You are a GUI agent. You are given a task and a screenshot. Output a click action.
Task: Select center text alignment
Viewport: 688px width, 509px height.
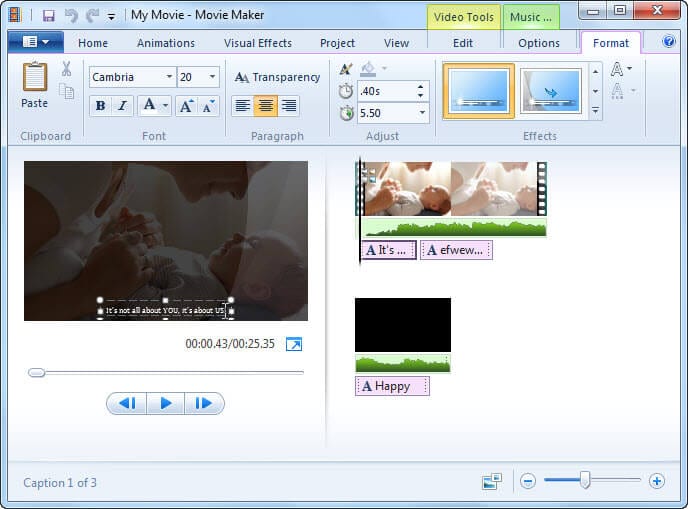tap(265, 106)
